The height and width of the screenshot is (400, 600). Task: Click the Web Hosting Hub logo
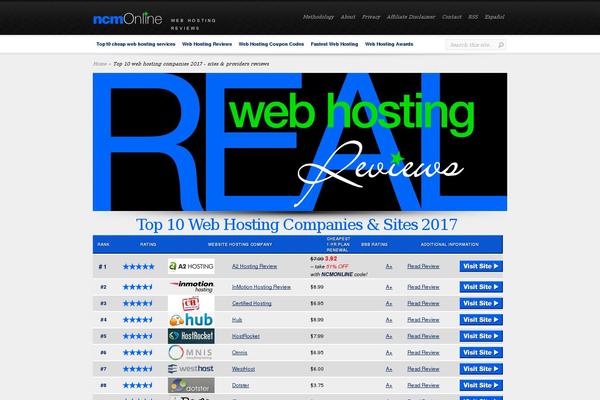(x=191, y=320)
